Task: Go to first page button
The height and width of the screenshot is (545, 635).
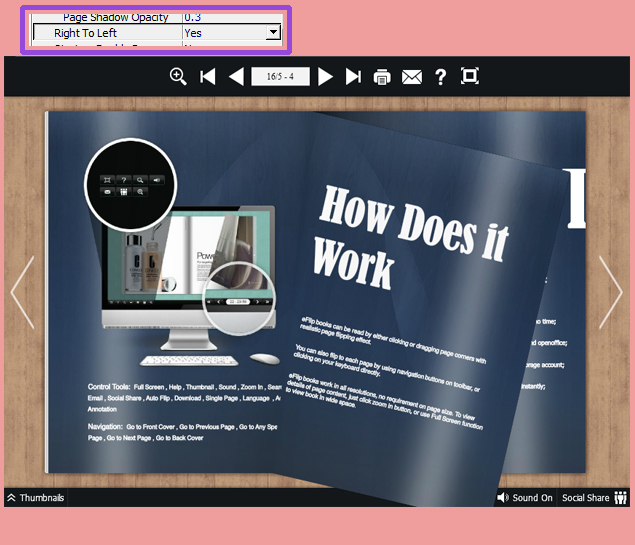Action: pyautogui.click(x=207, y=77)
